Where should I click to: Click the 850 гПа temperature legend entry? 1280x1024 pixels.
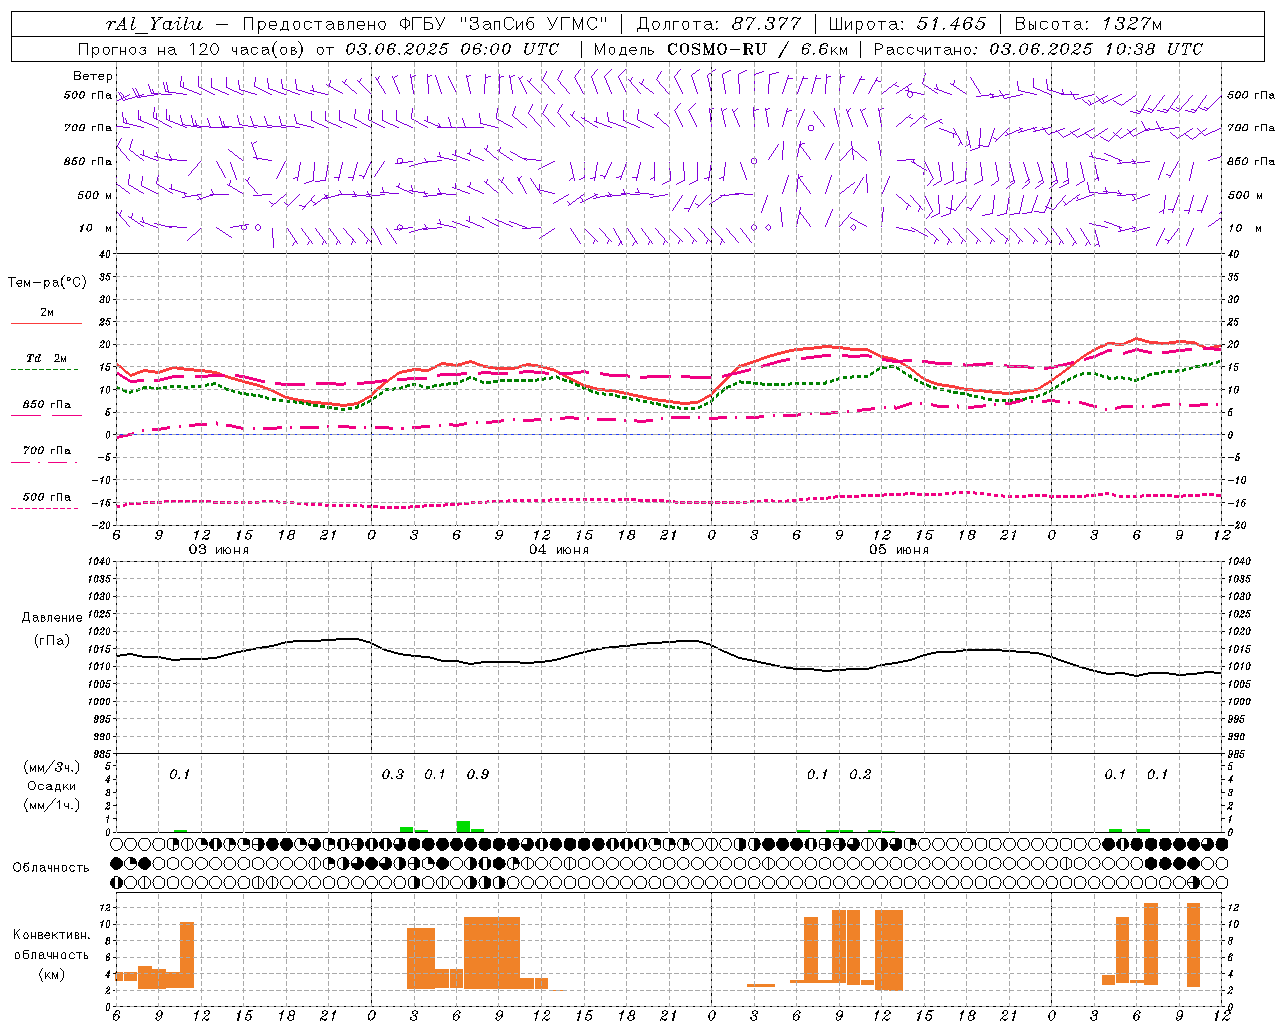[x=47, y=405]
